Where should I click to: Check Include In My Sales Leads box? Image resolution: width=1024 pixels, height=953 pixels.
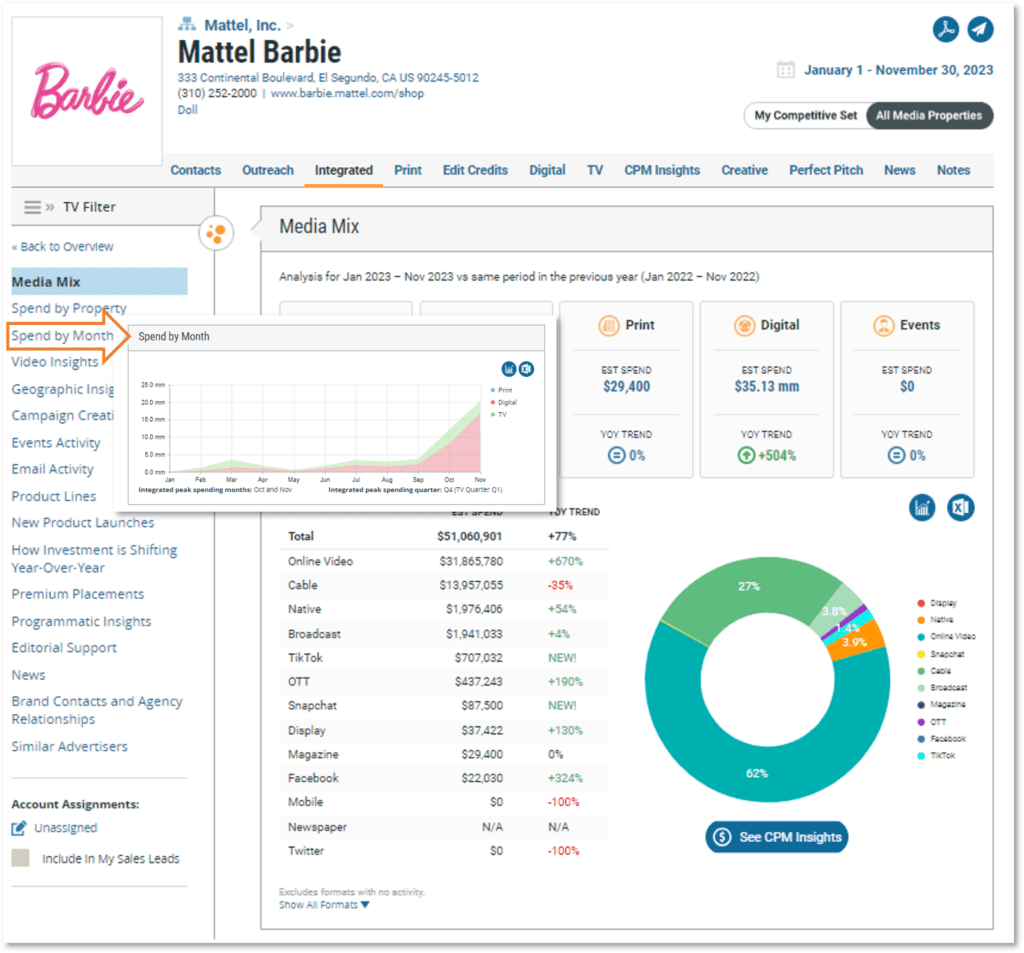point(20,858)
